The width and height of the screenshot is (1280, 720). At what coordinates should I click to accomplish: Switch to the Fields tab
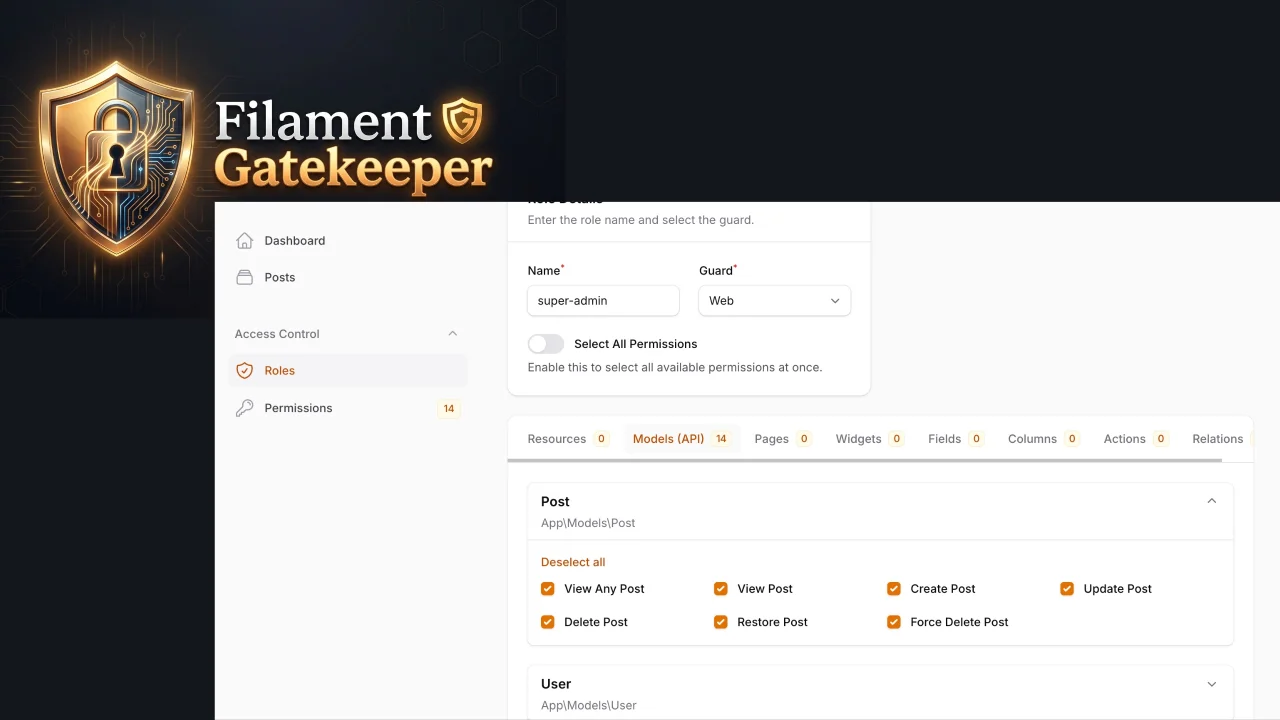[956, 439]
